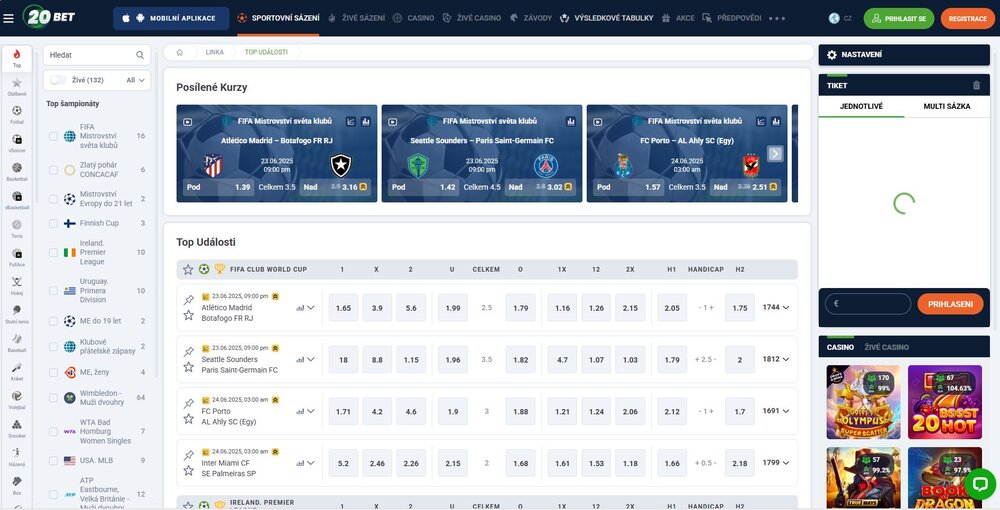This screenshot has height=510, width=1000.
Task: Click the Hledat search input field
Action: click(x=90, y=55)
